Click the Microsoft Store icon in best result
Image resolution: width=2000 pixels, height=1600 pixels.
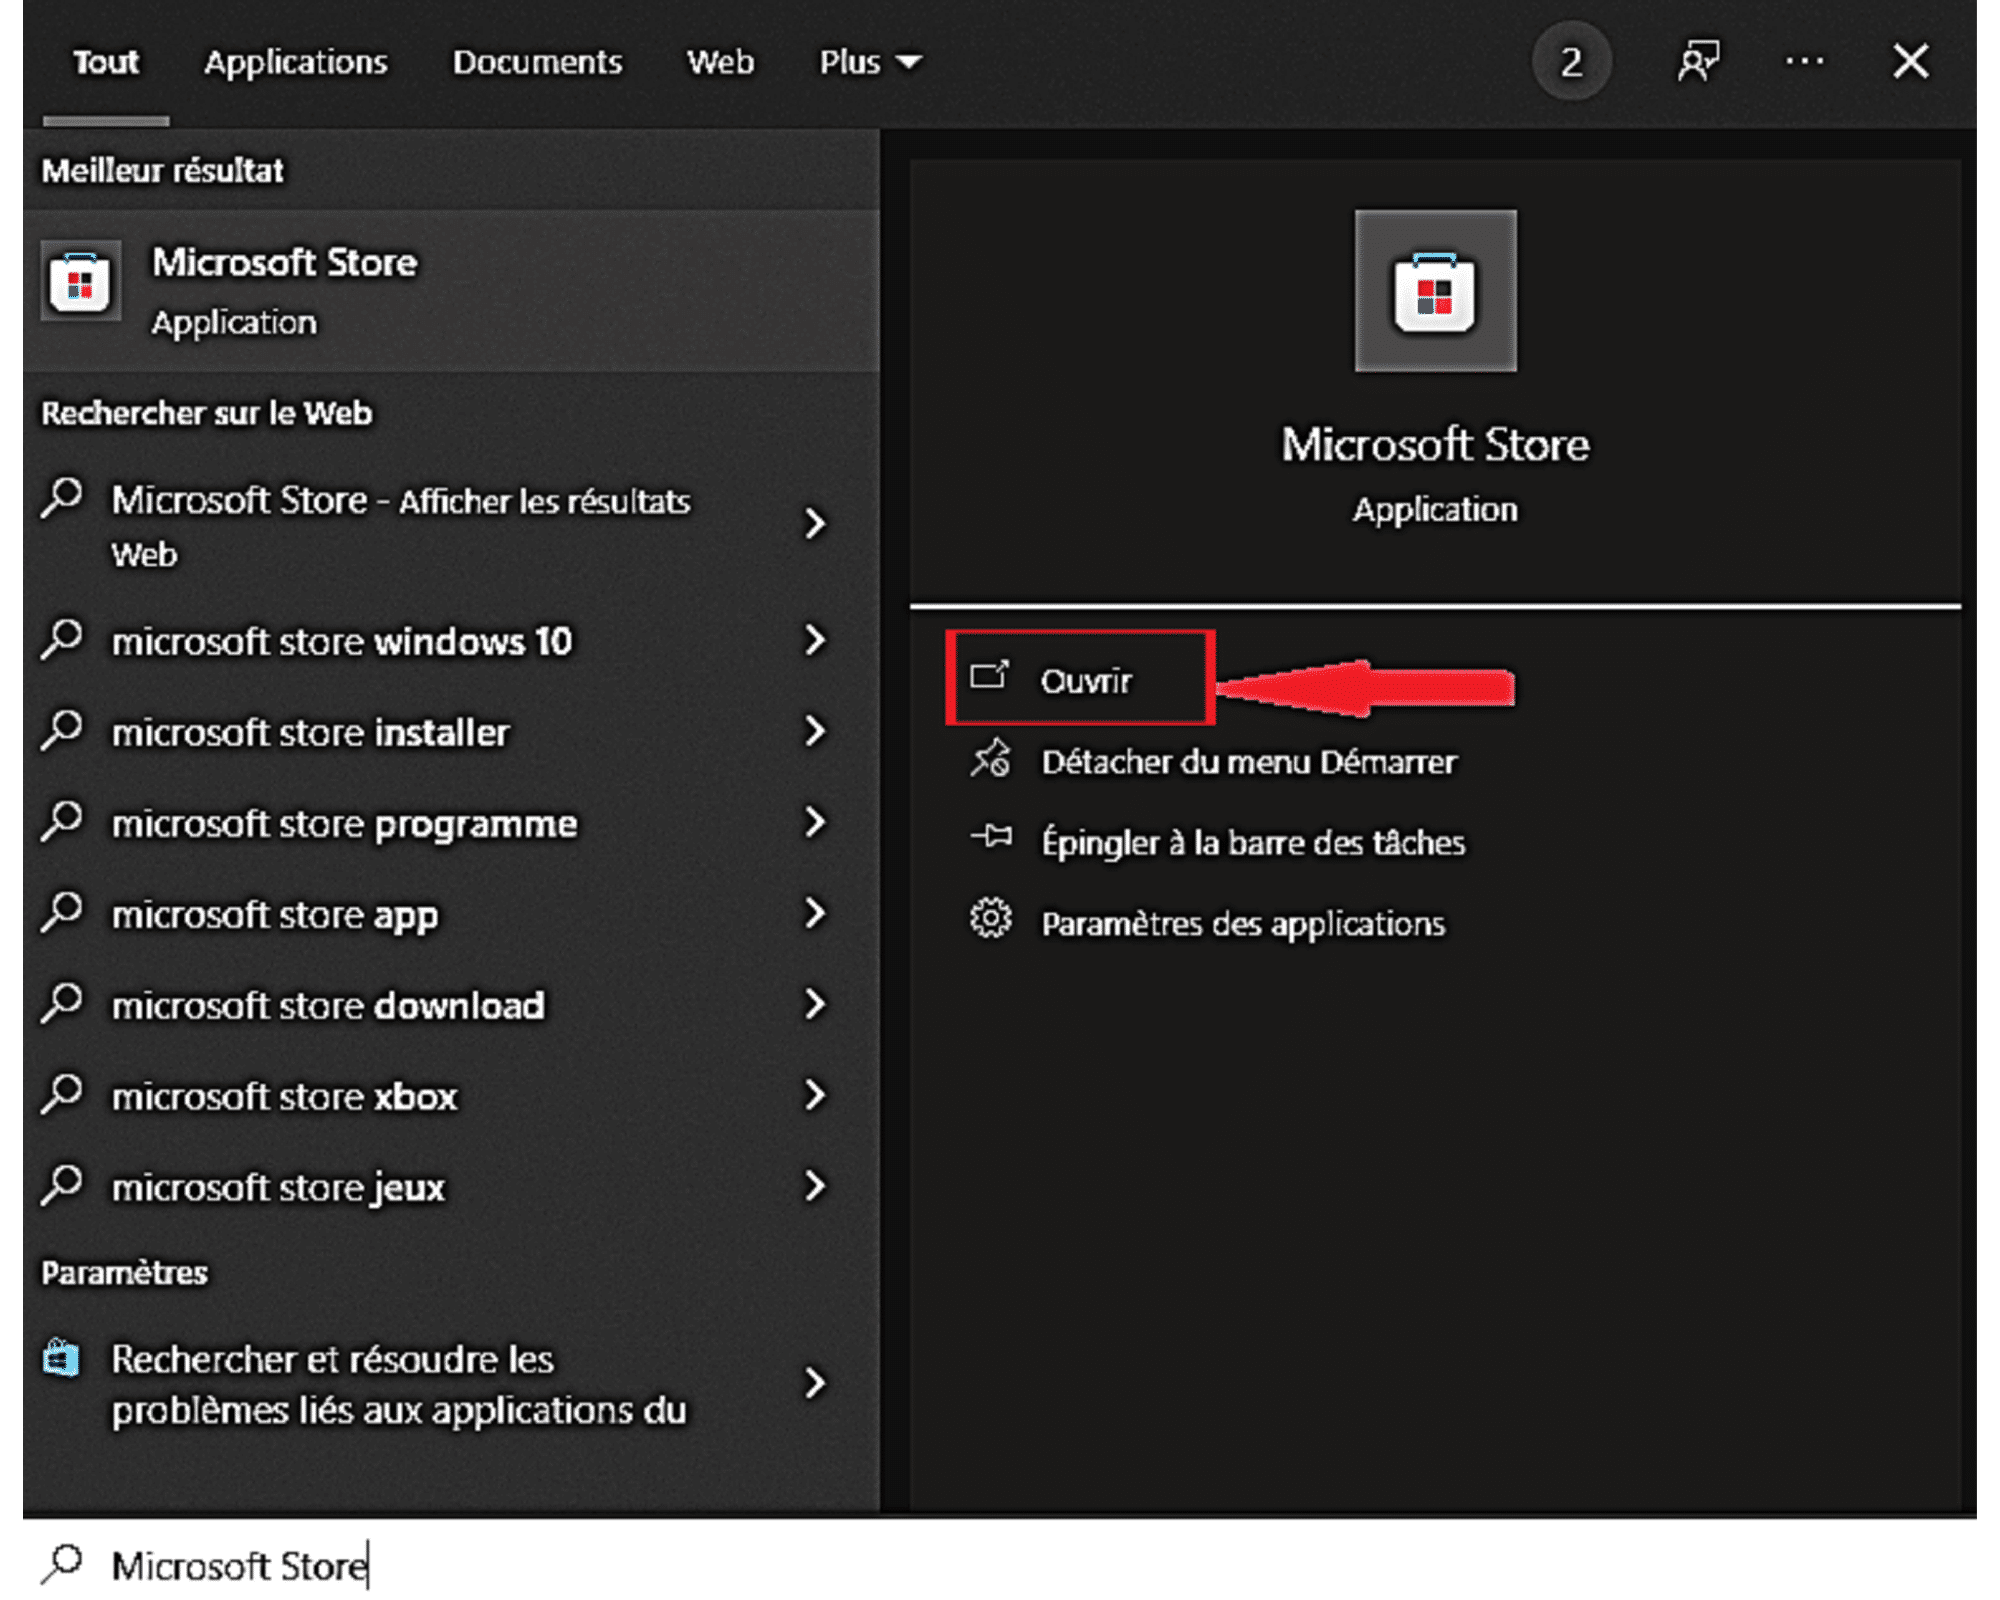coord(81,281)
